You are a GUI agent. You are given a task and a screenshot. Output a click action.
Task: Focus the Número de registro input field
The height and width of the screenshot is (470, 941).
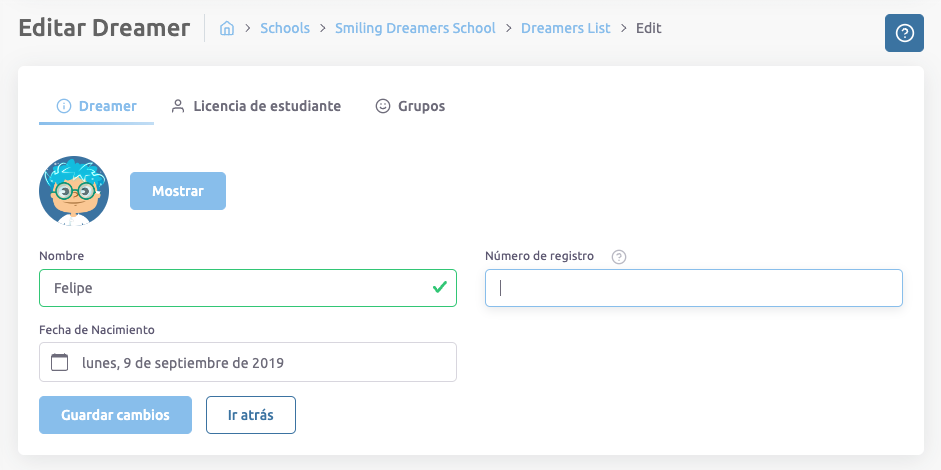pyautogui.click(x=694, y=288)
